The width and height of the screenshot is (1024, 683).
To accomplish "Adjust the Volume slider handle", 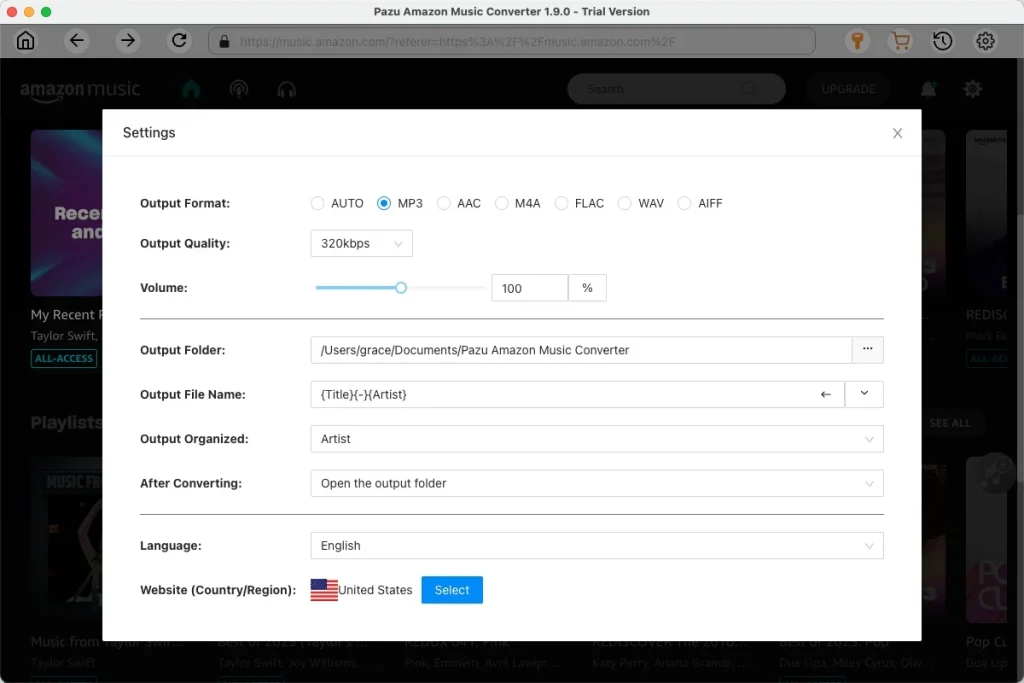I will coord(399,287).
